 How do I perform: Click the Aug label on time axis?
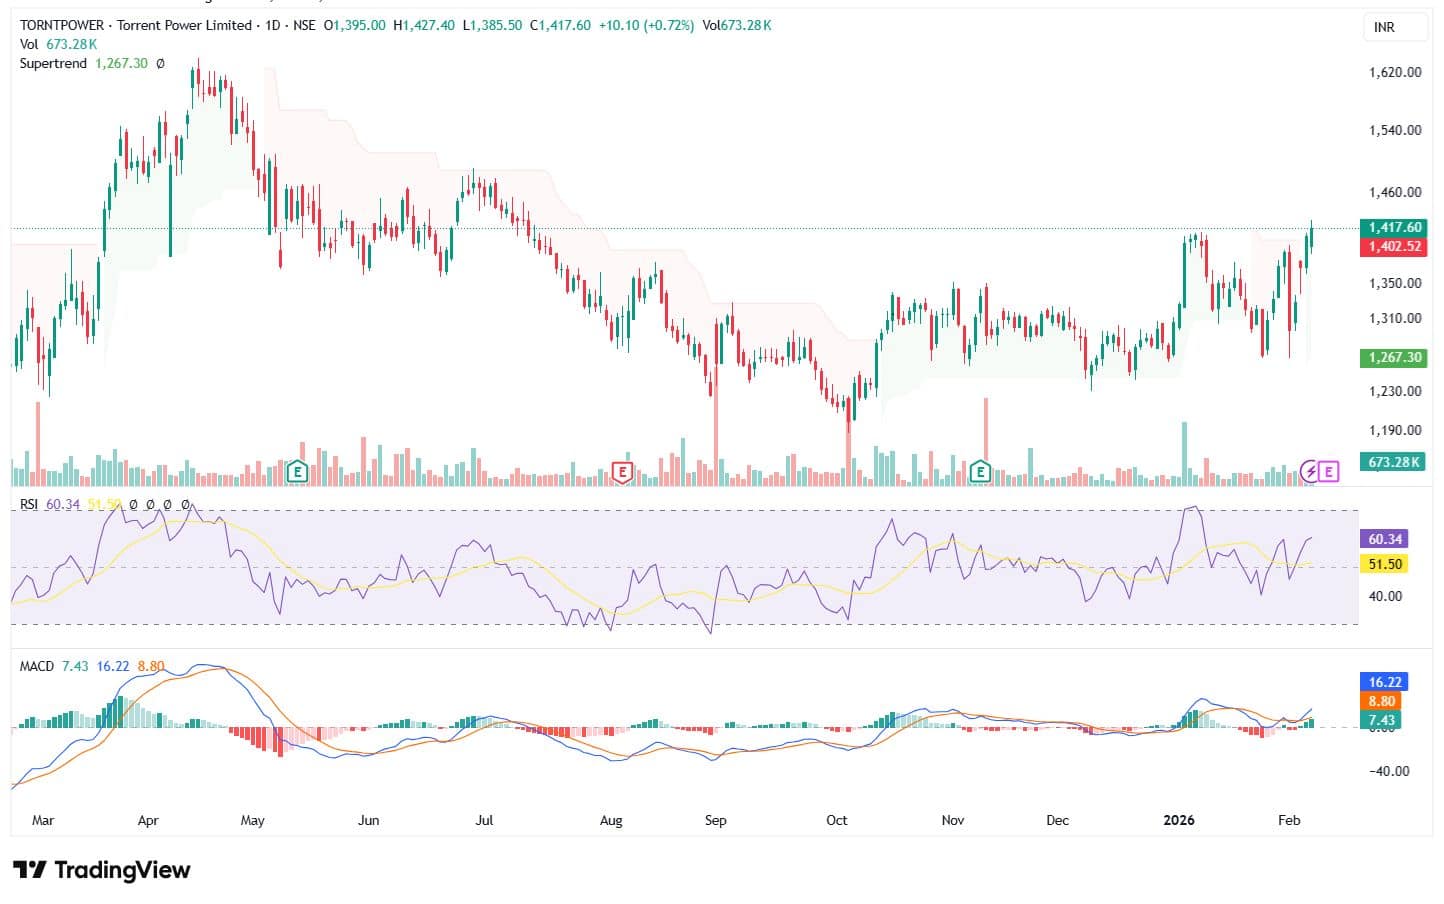[611, 820]
